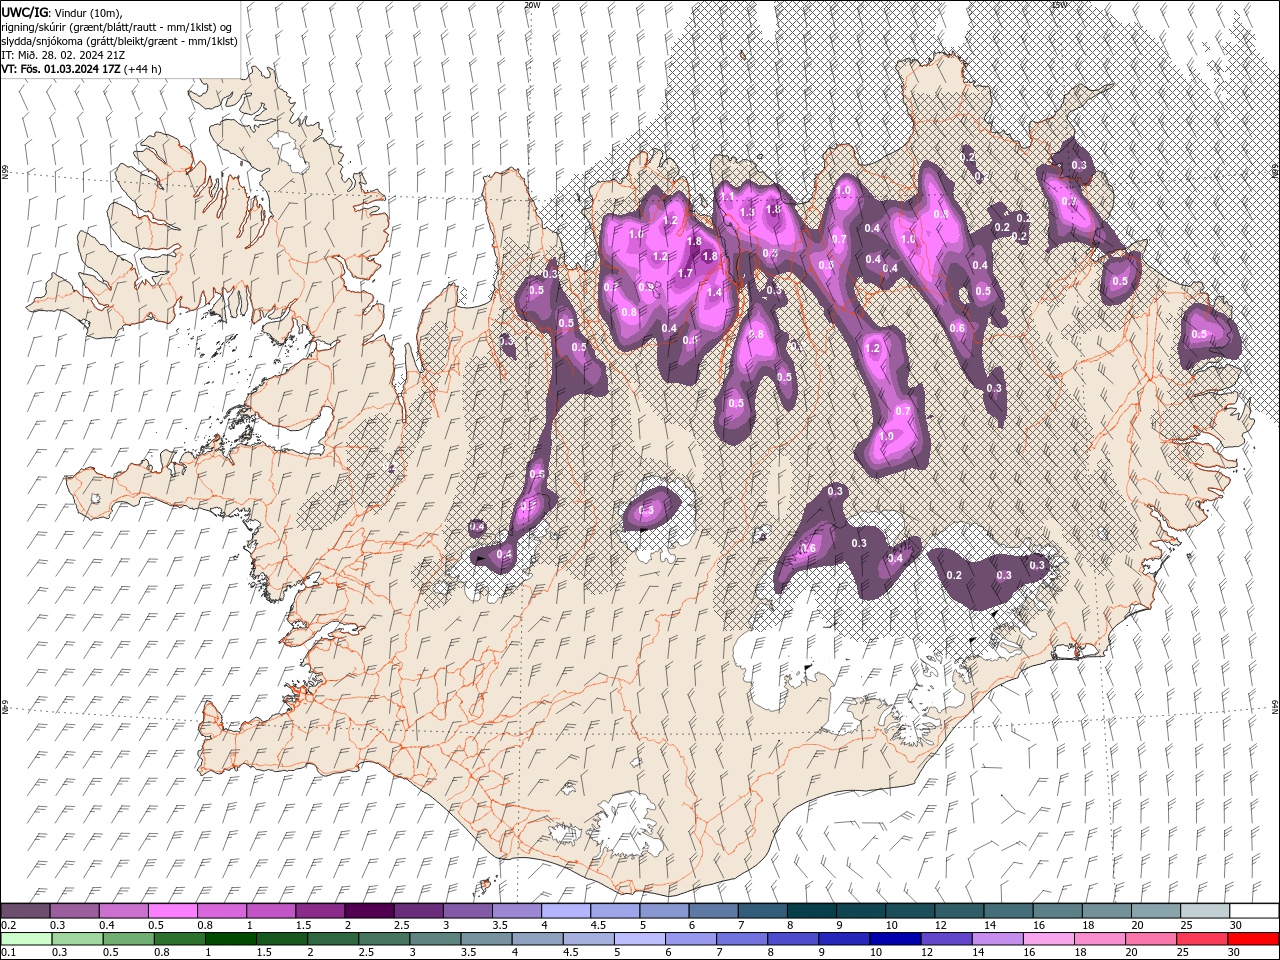
Task: Pick darkest purple upper swatch between 2 and 2.5
Action: point(369,911)
